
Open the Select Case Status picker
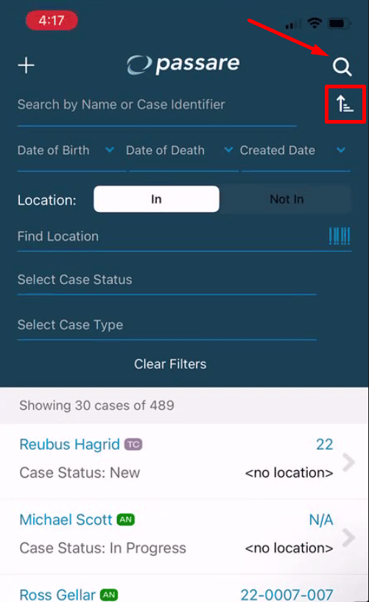tap(167, 280)
